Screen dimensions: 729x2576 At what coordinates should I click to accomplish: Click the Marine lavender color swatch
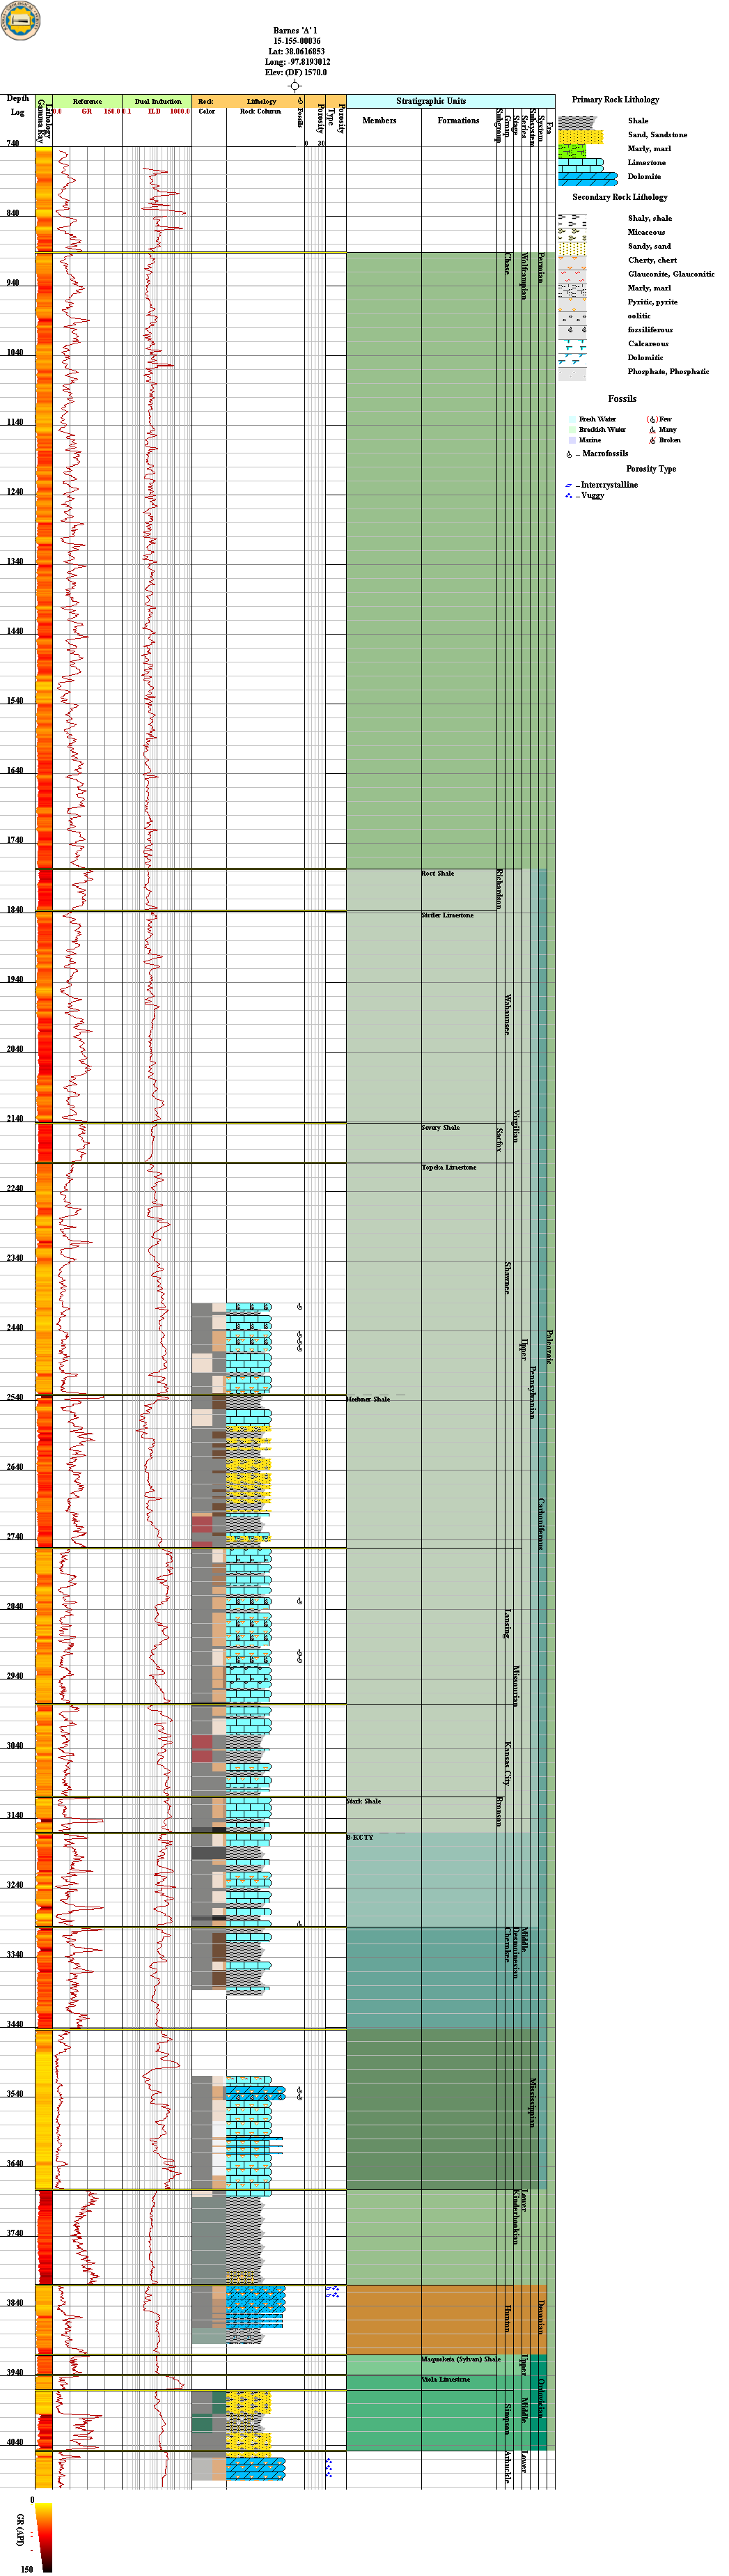(572, 440)
